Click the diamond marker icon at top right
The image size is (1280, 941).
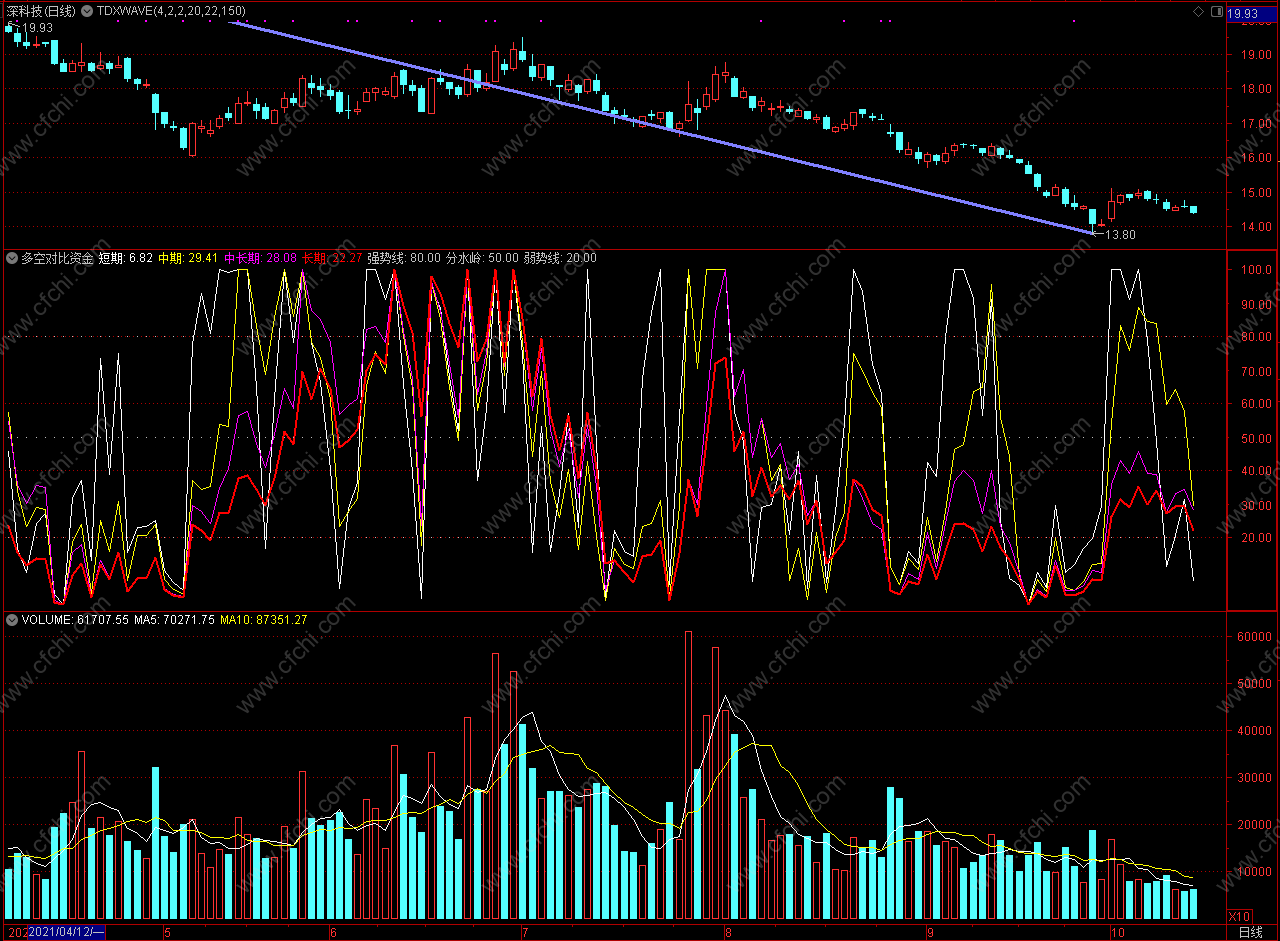tap(1198, 11)
